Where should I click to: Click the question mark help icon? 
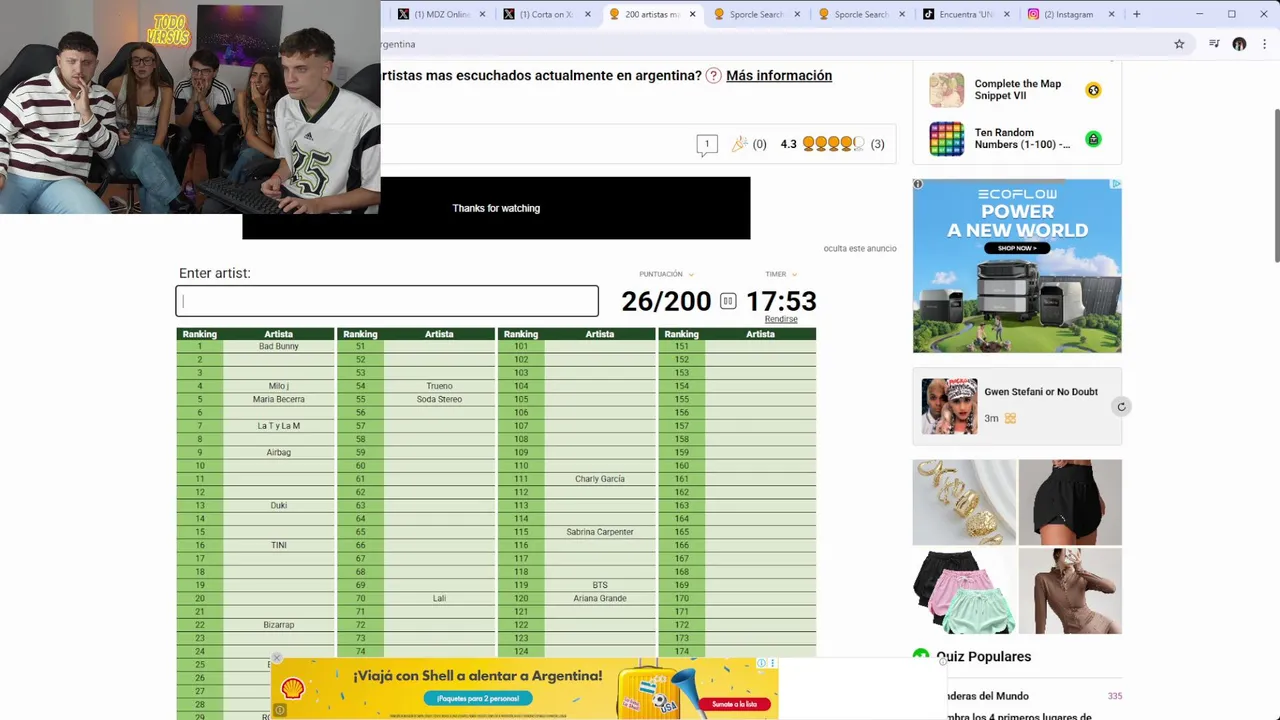(x=713, y=76)
